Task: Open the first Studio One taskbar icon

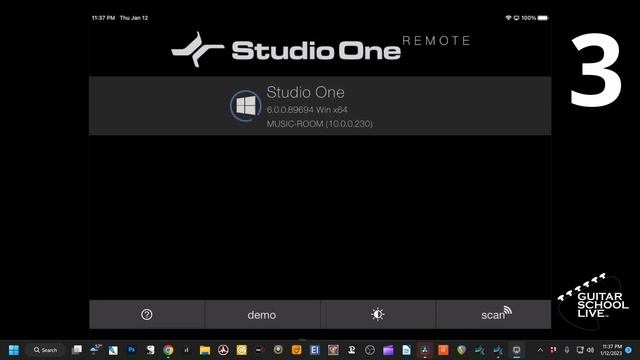Action: (x=480, y=350)
